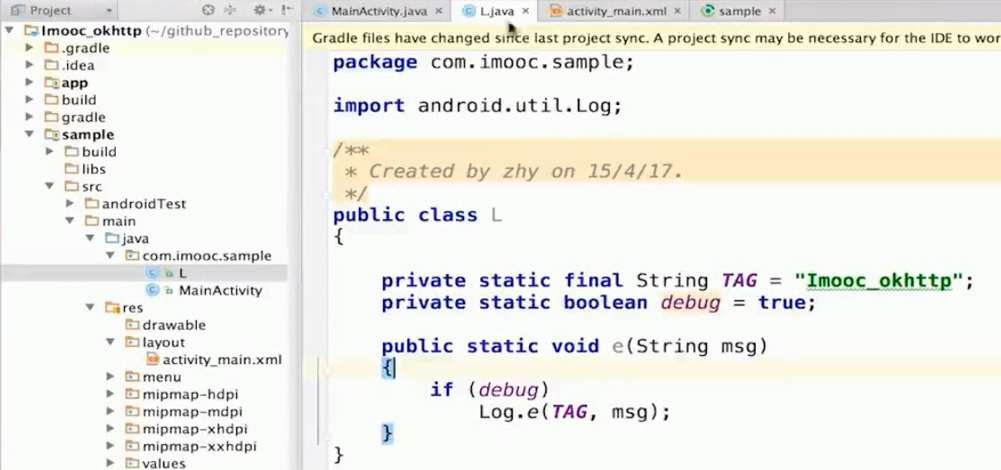Select the L.java tab
The width and height of the screenshot is (1001, 470).
click(x=497, y=11)
